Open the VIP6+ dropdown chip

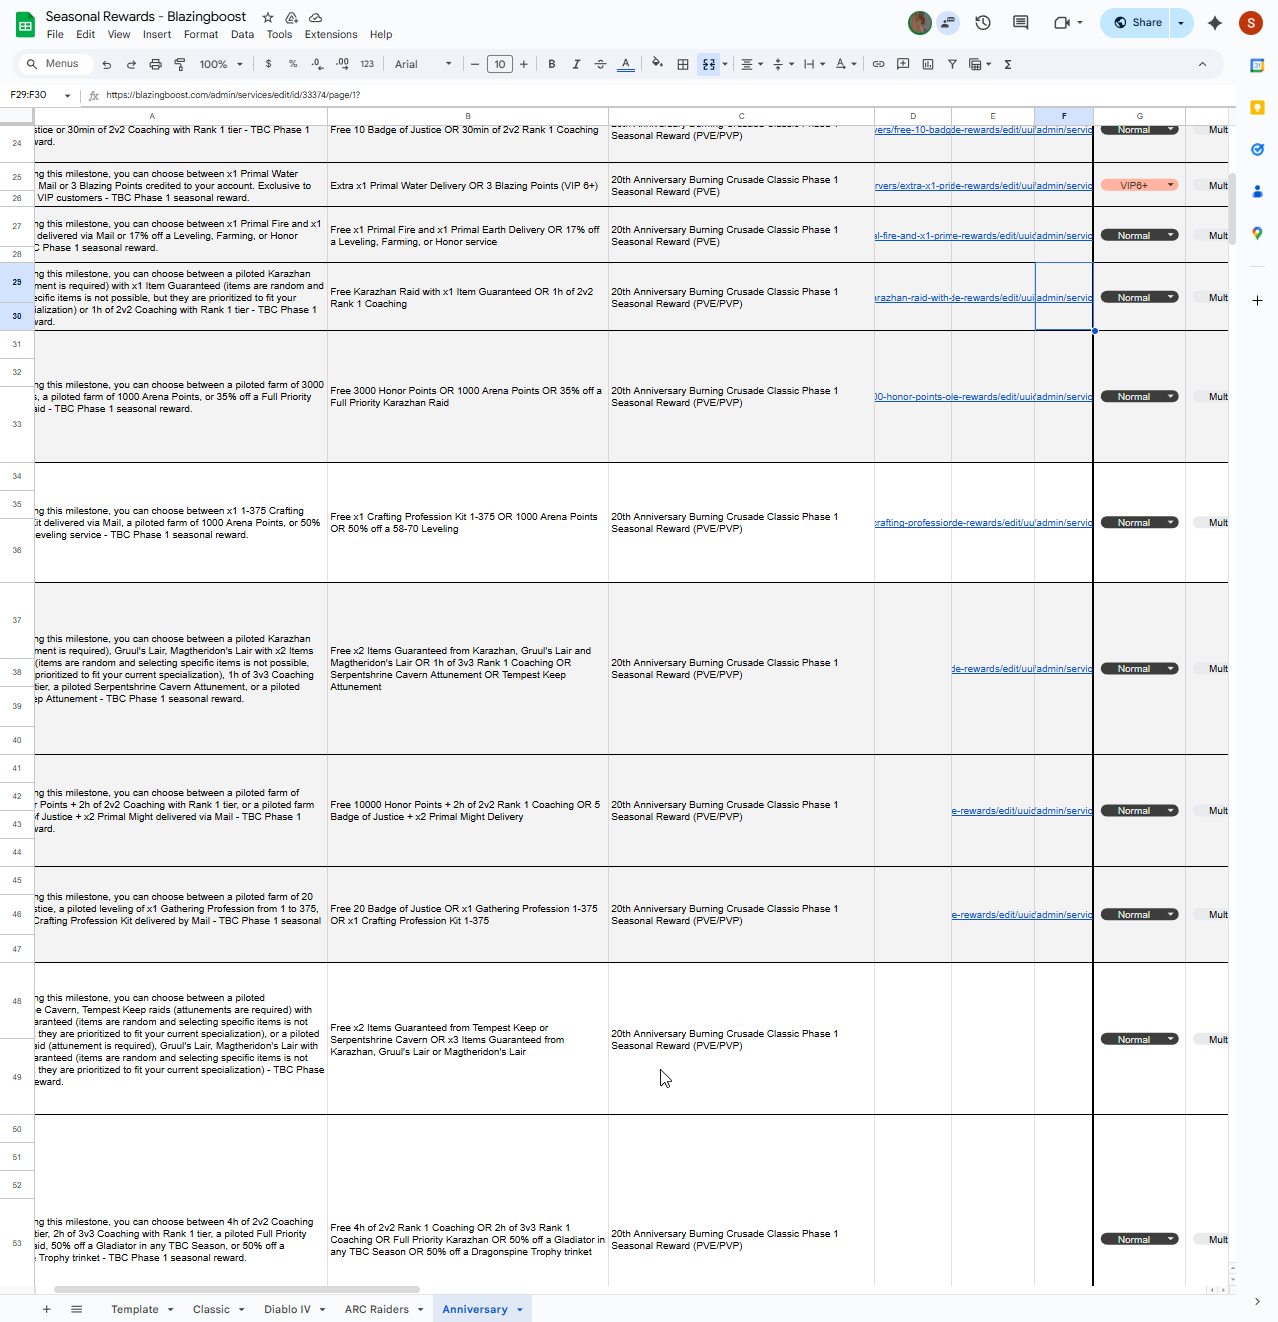[x=1139, y=185]
